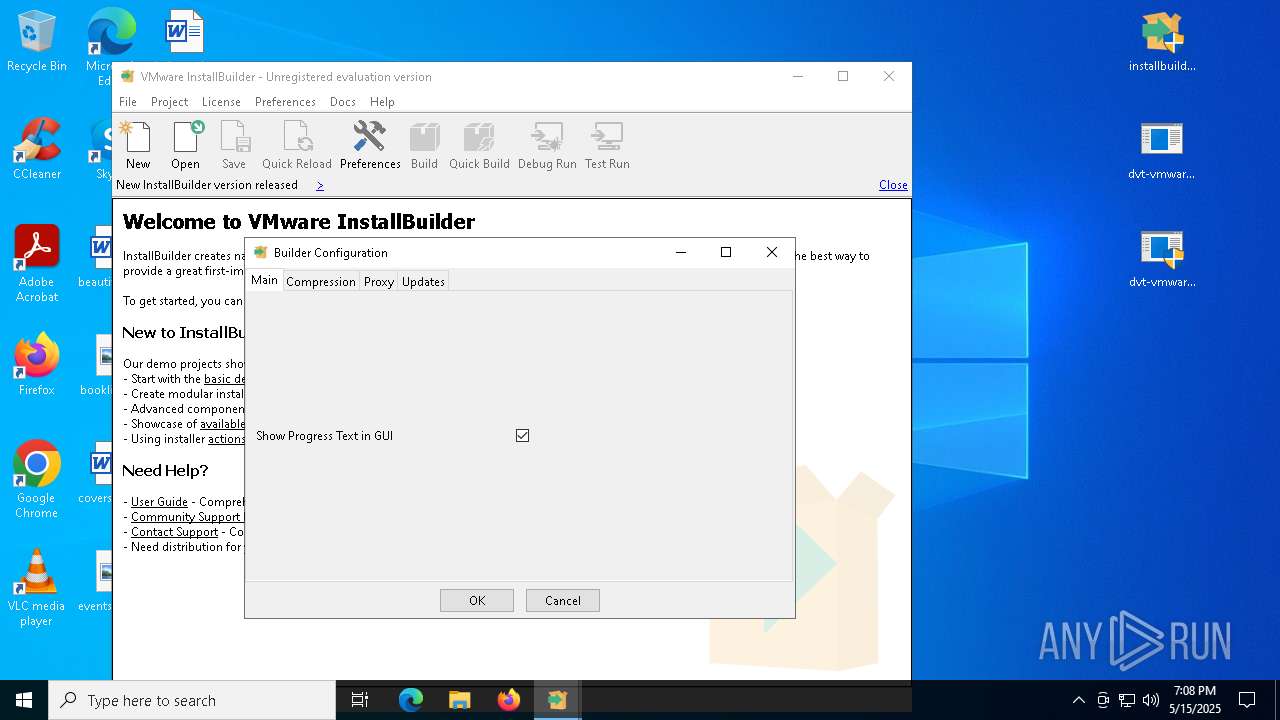Image resolution: width=1280 pixels, height=720 pixels.
Task: Open the network icon in system tray
Action: 1127,700
